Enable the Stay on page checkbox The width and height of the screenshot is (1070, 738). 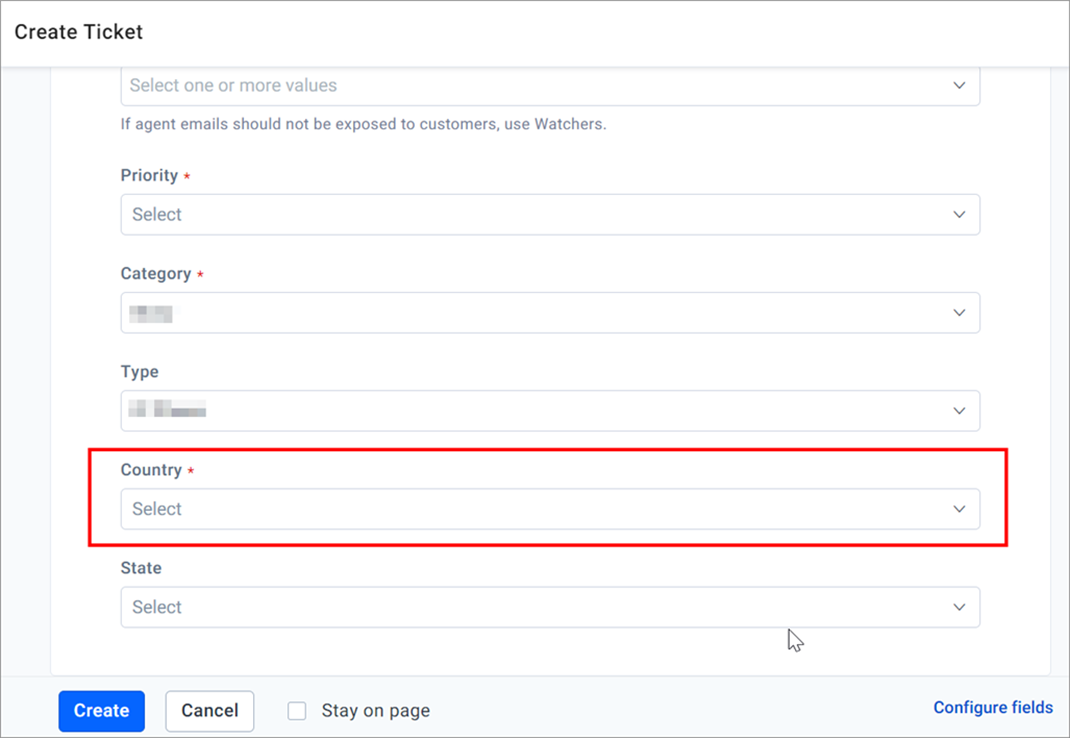click(x=297, y=711)
